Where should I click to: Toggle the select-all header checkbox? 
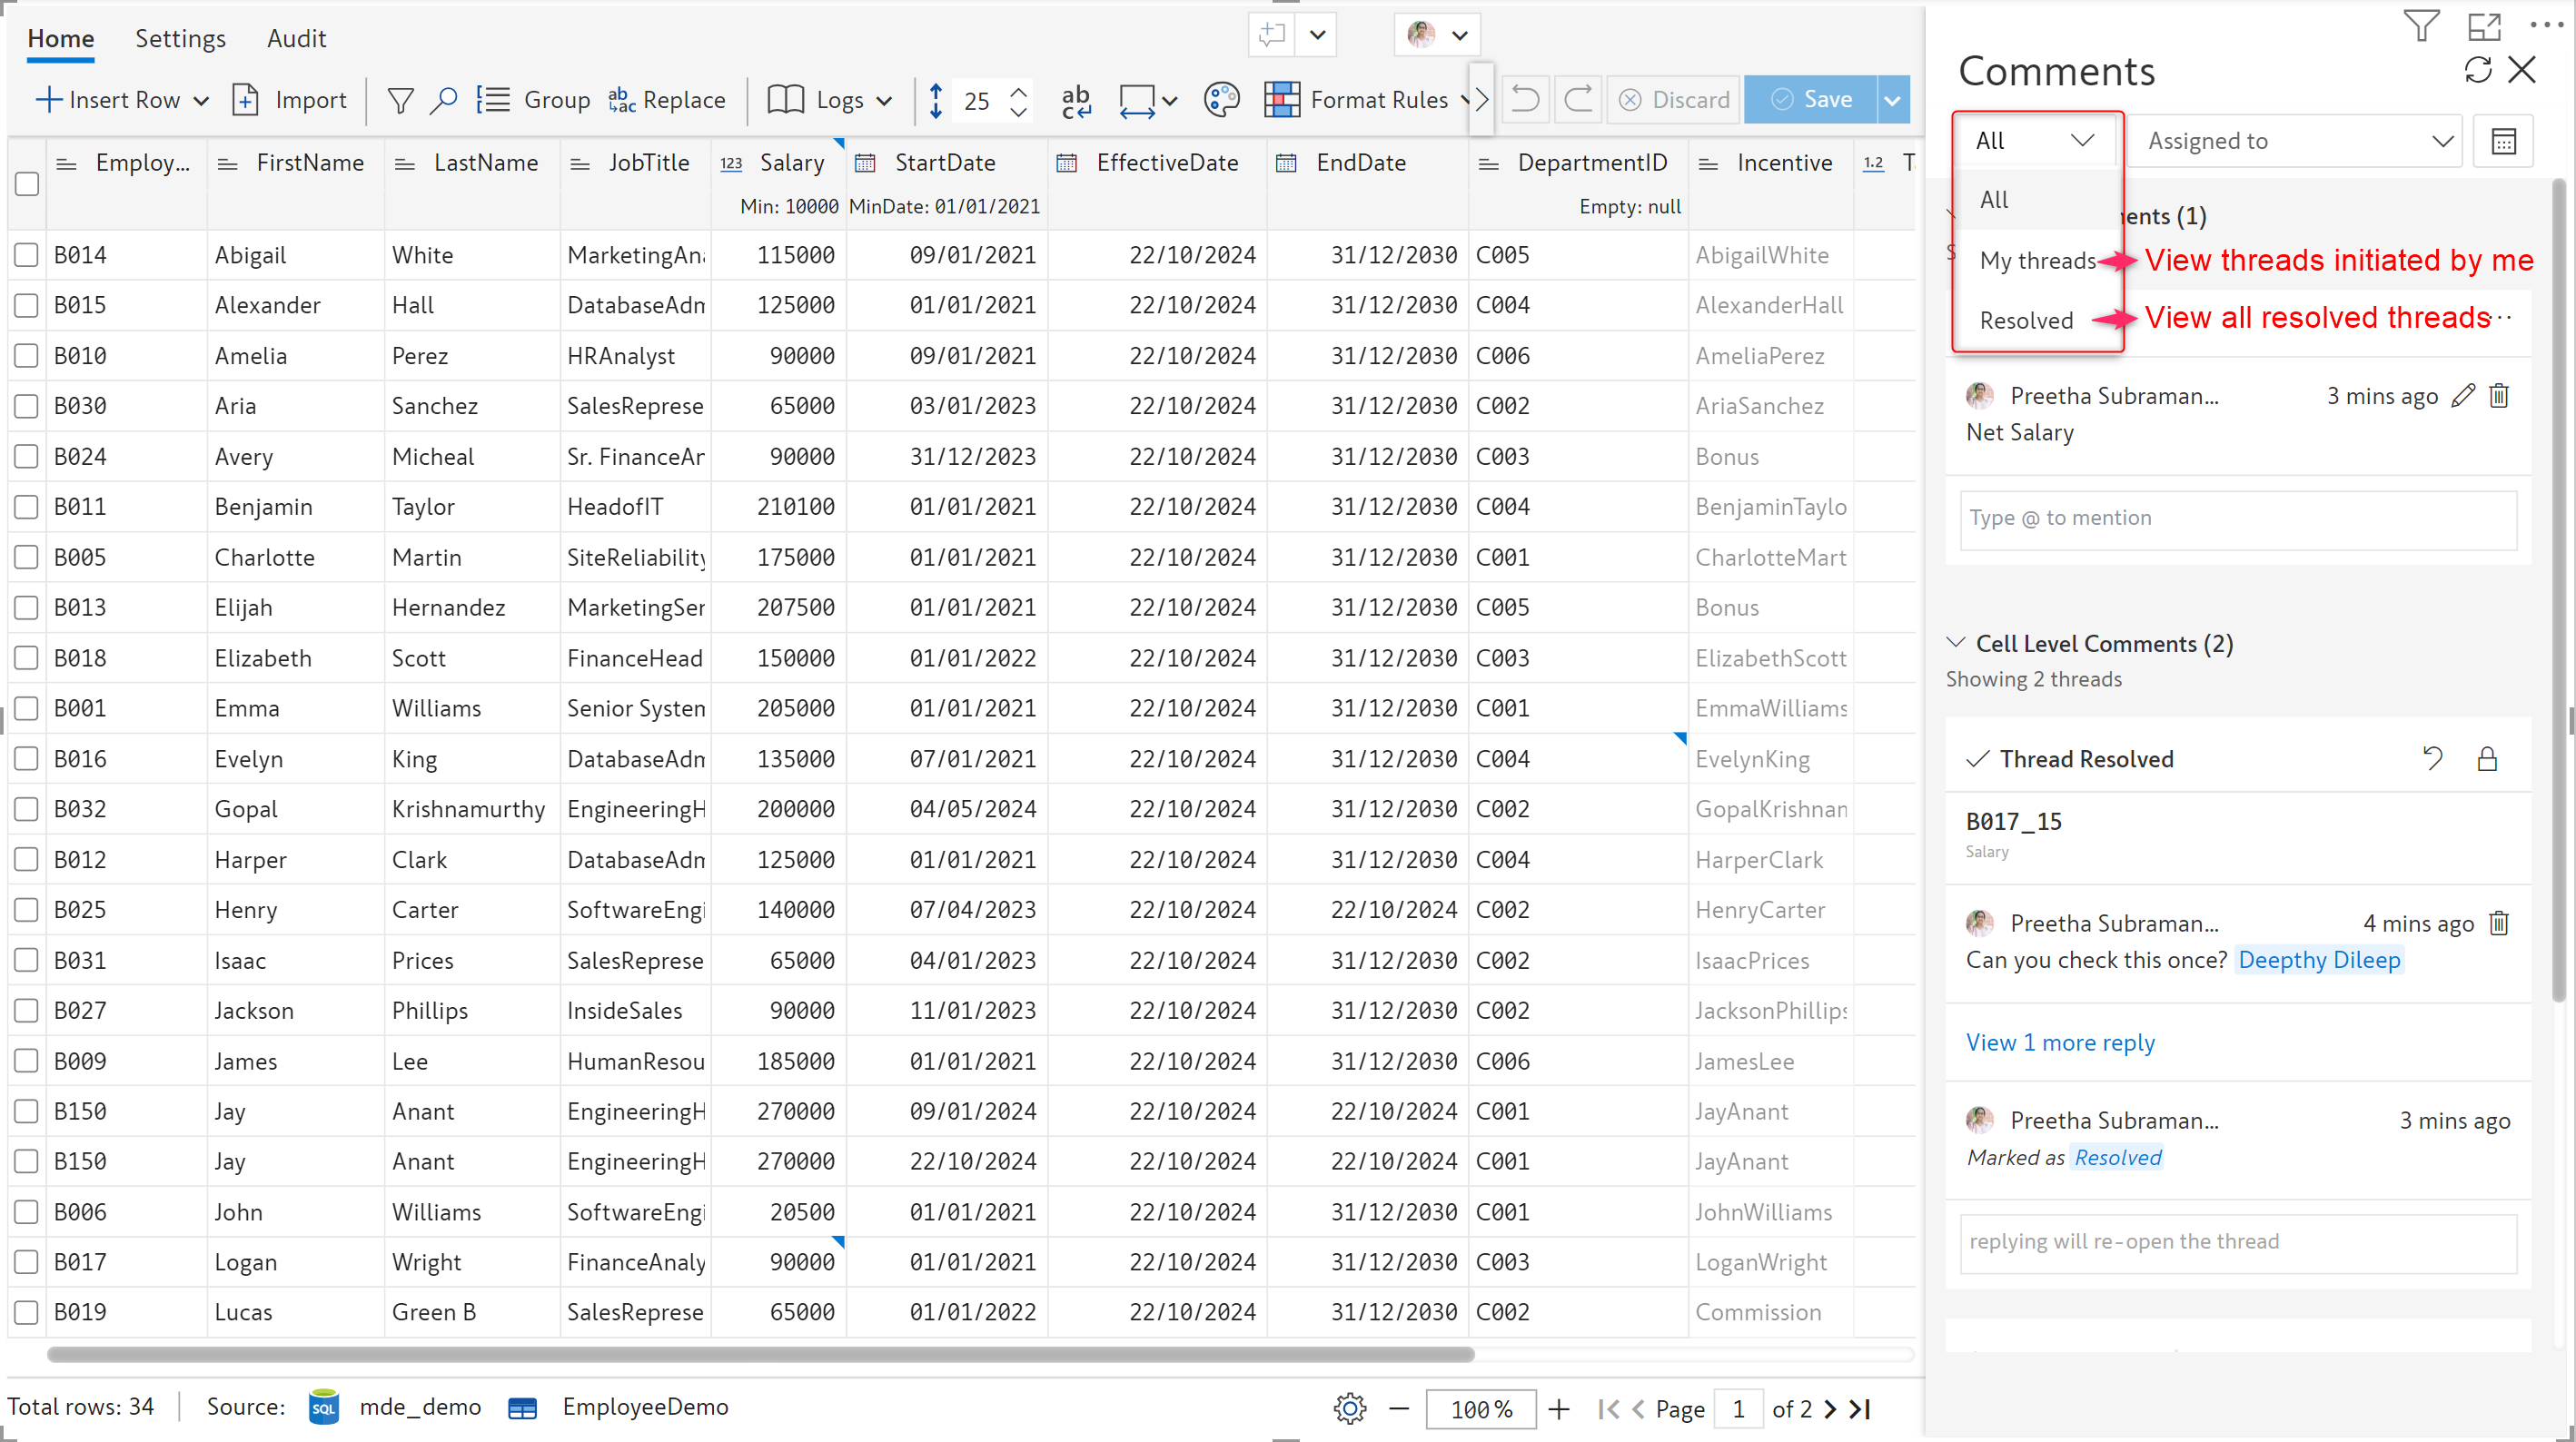pyautogui.click(x=27, y=184)
